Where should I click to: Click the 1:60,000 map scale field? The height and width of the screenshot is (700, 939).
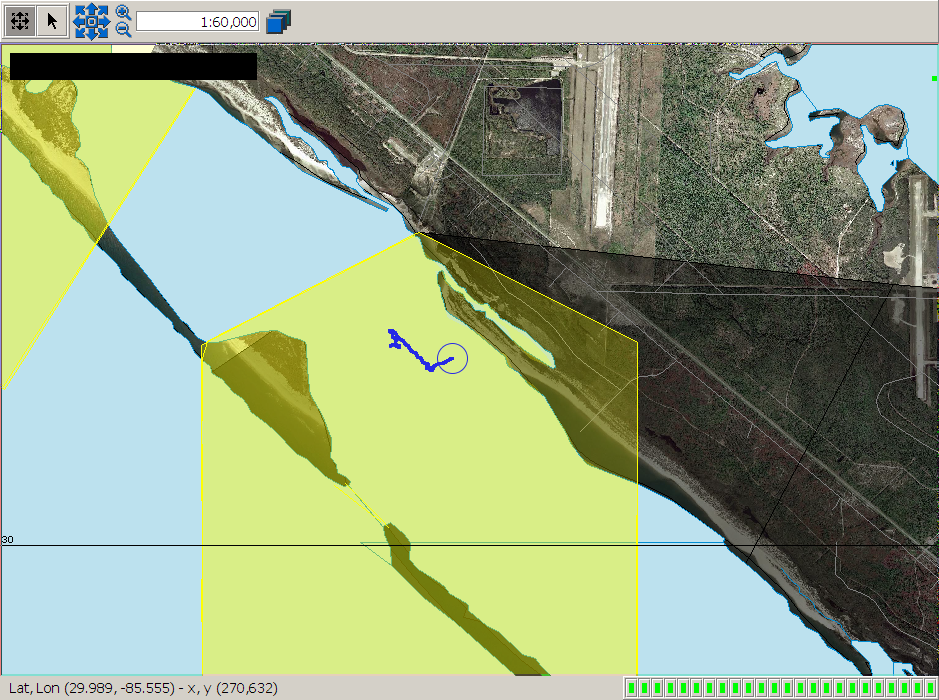point(198,21)
